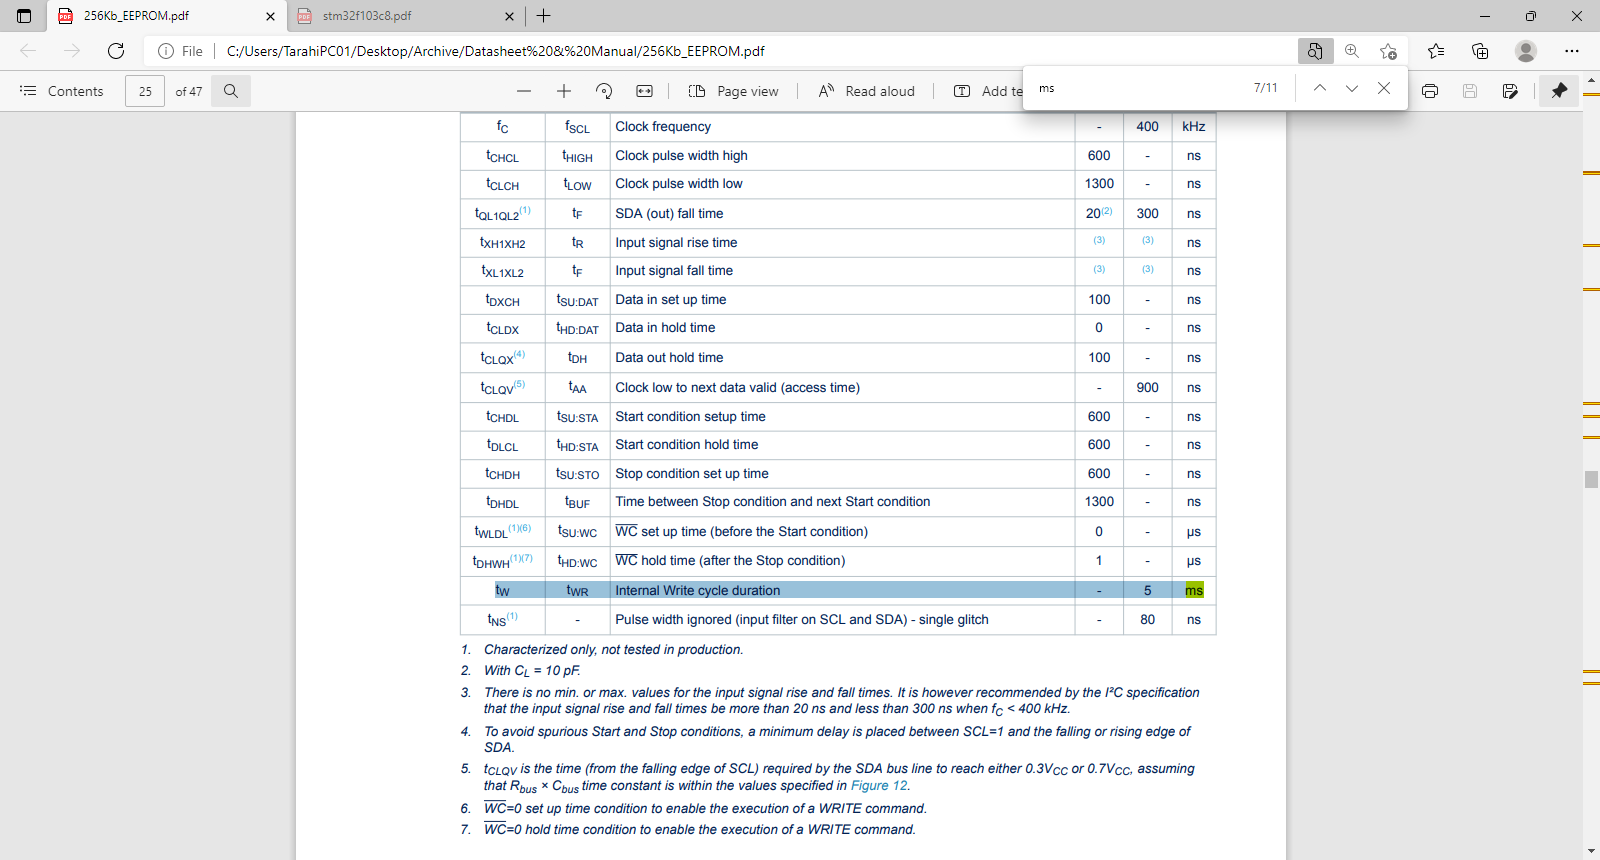Reload the PDF page
The width and height of the screenshot is (1600, 860).
[x=116, y=51]
